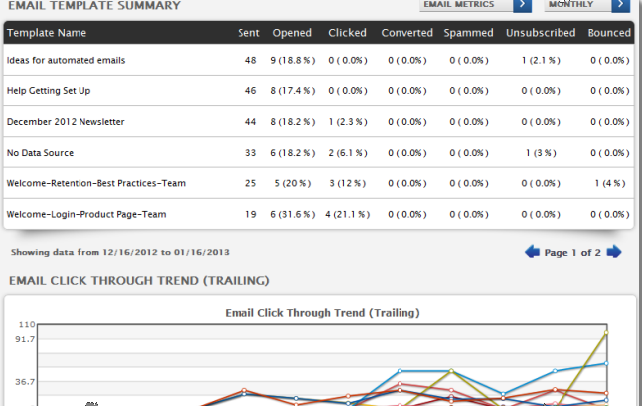
Task: Sort by the Sent column header
Action: point(249,33)
